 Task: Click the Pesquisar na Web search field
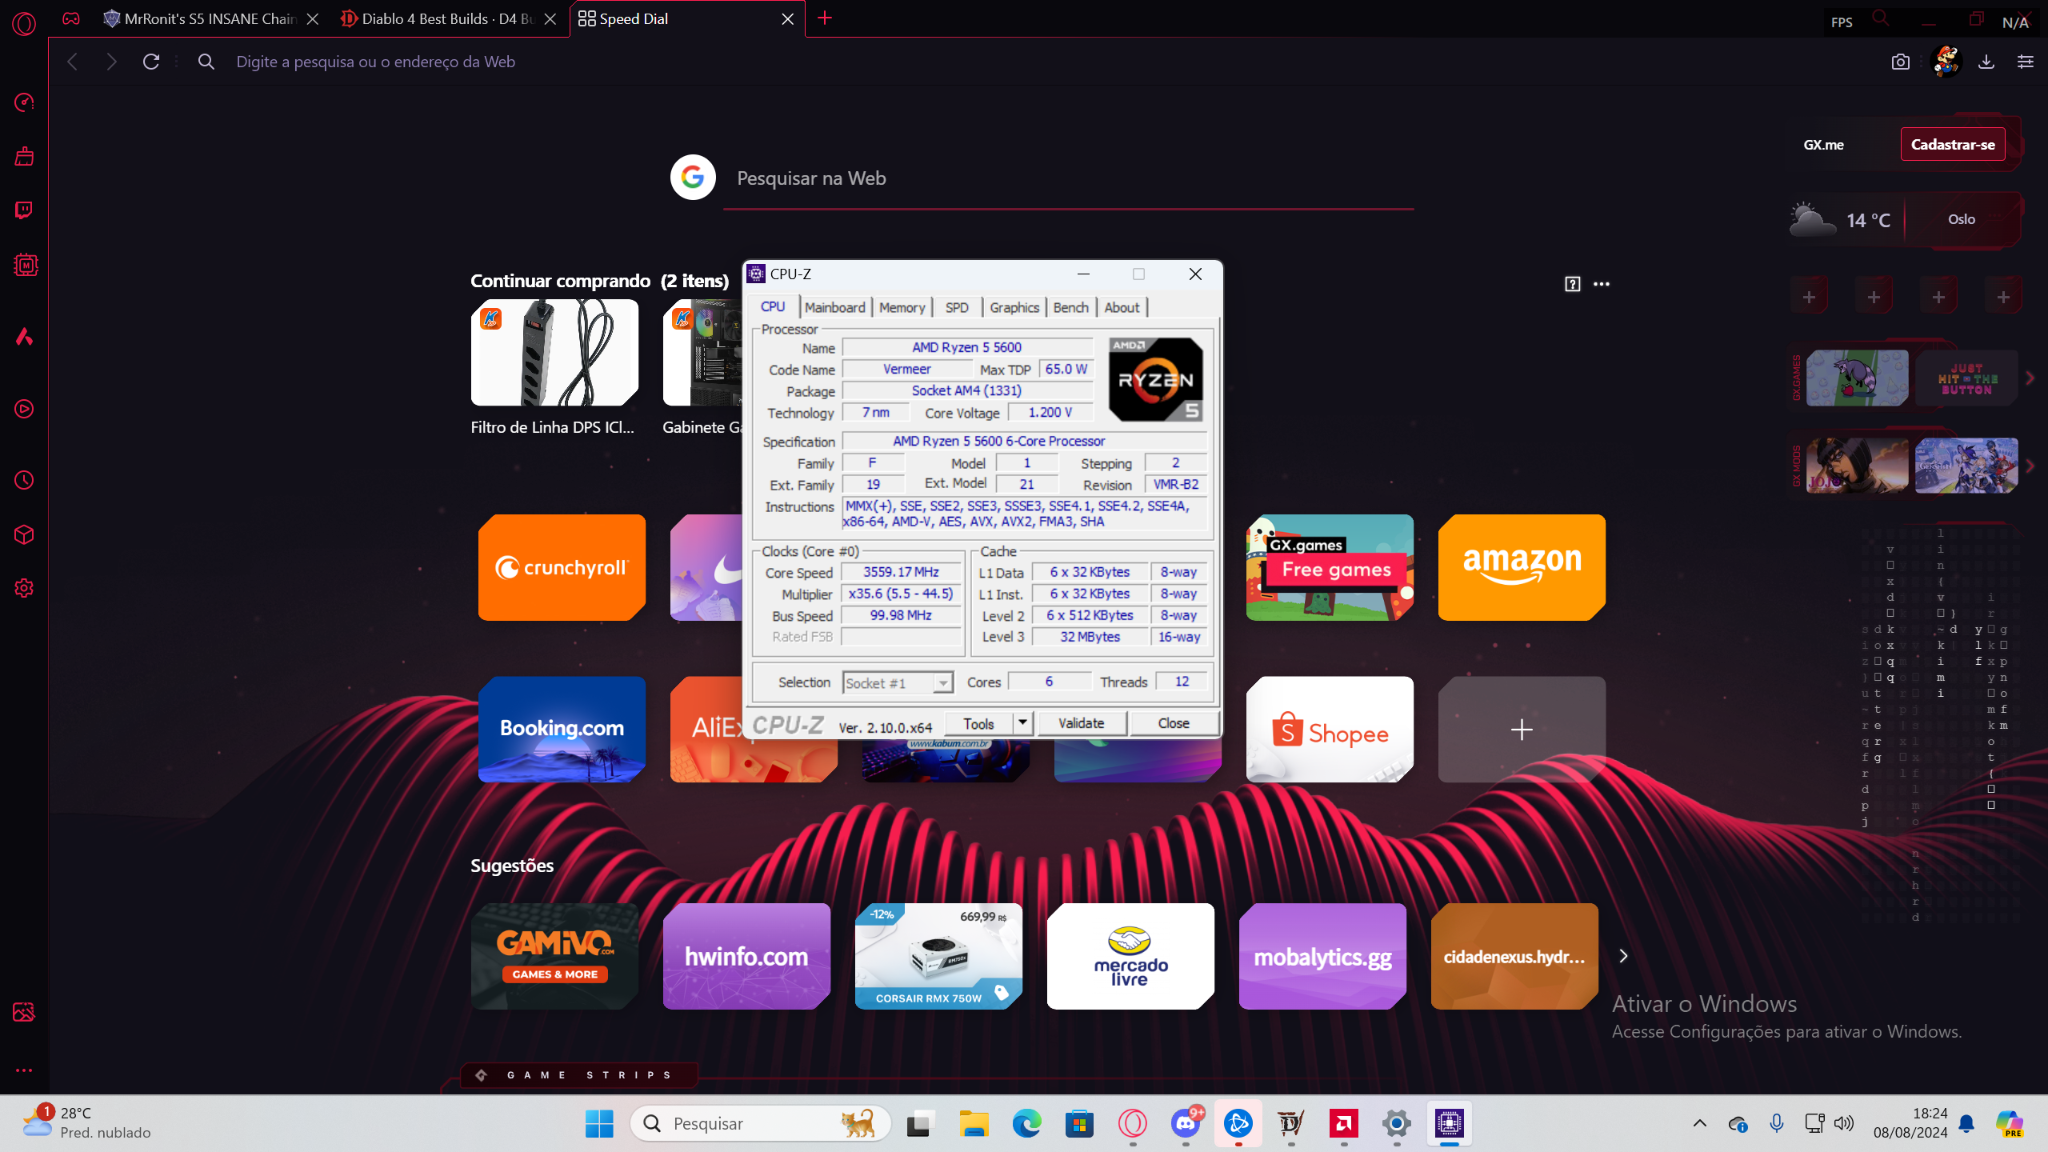coord(1068,178)
